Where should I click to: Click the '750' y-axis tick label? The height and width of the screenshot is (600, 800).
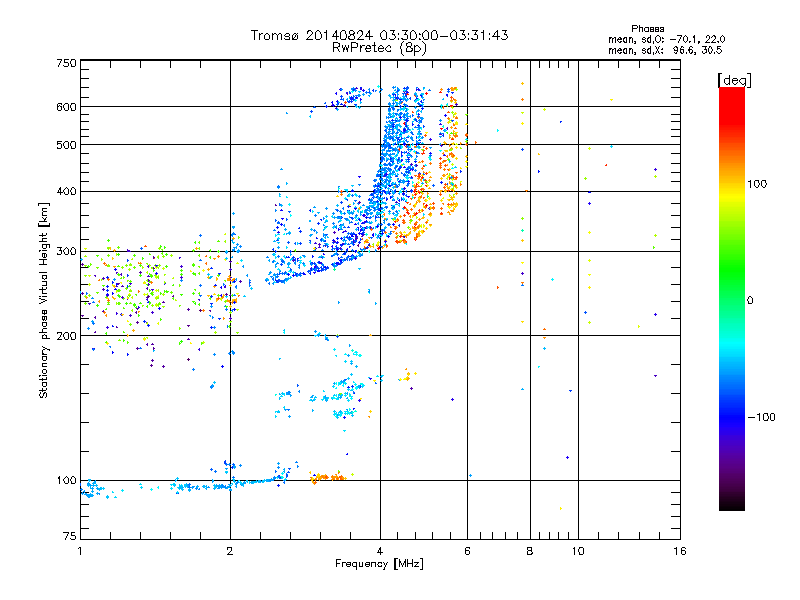point(66,63)
